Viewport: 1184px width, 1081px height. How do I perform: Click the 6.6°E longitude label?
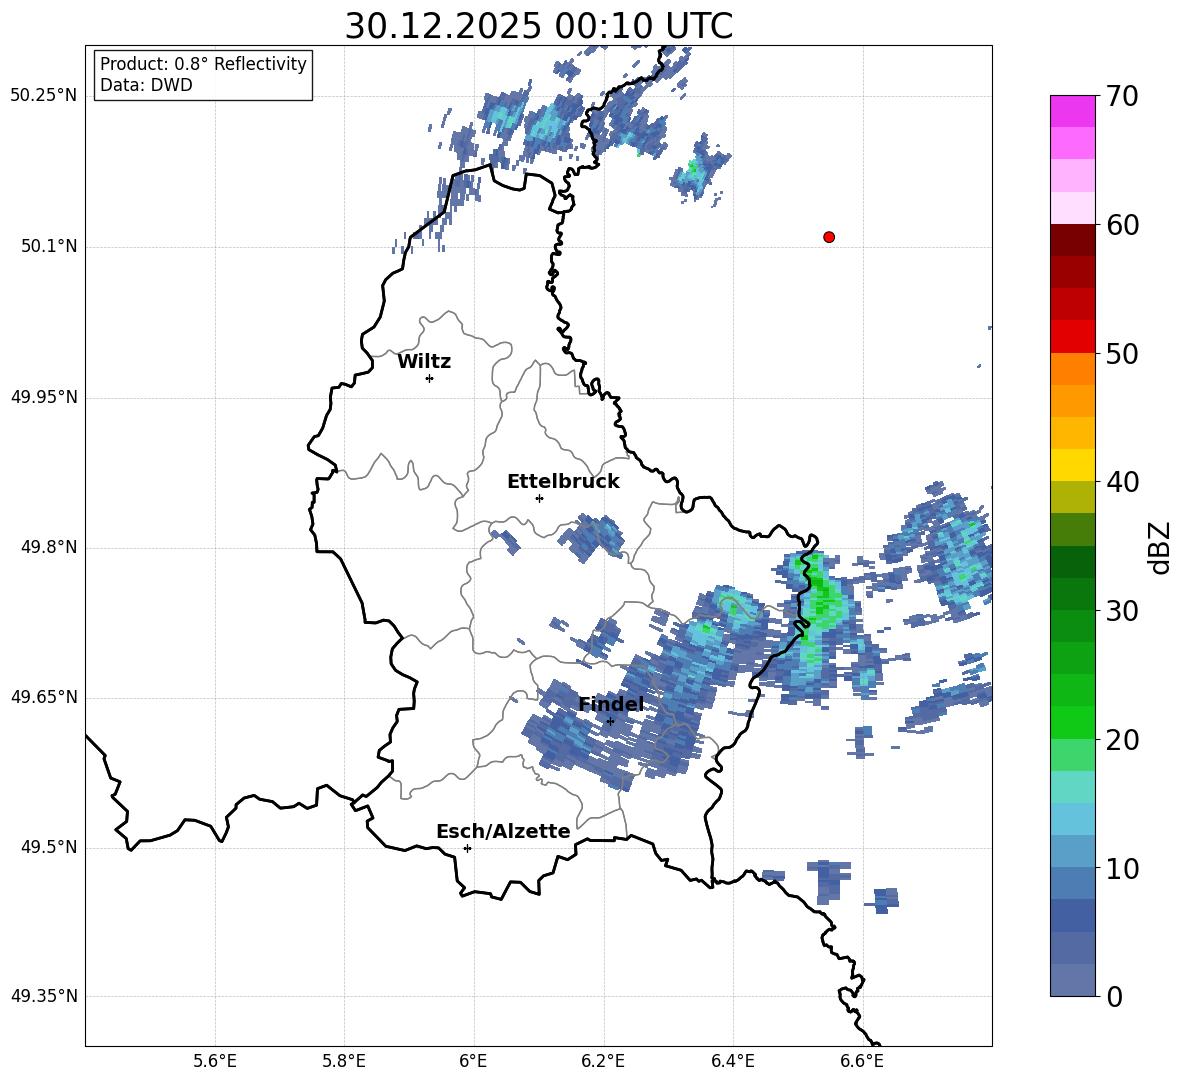coord(862,1061)
